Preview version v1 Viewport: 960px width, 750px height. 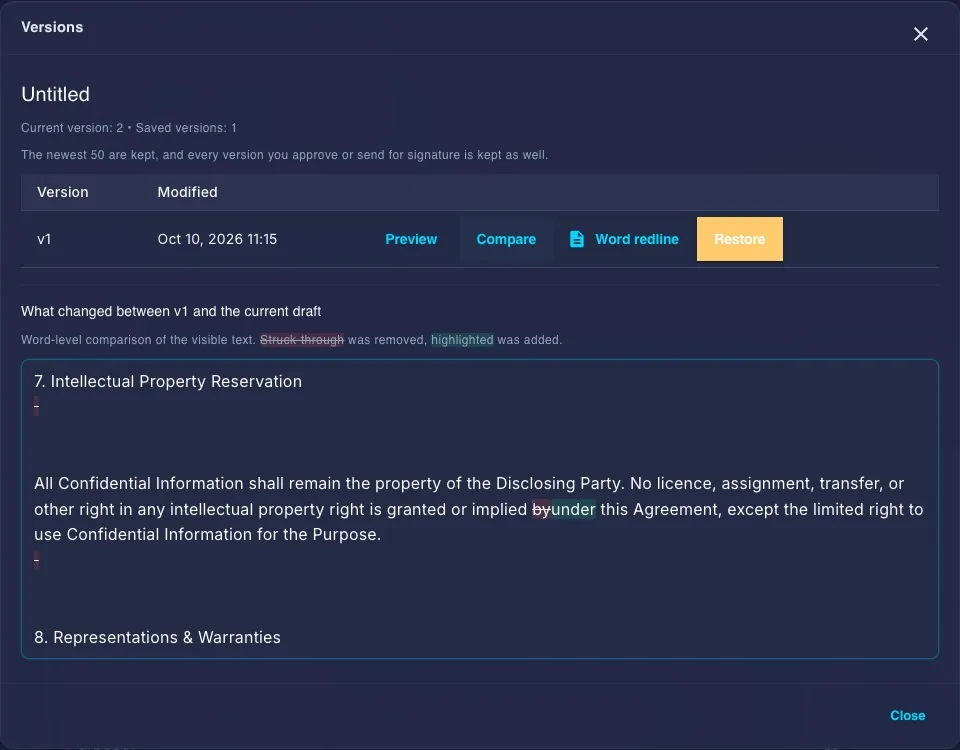(x=411, y=239)
